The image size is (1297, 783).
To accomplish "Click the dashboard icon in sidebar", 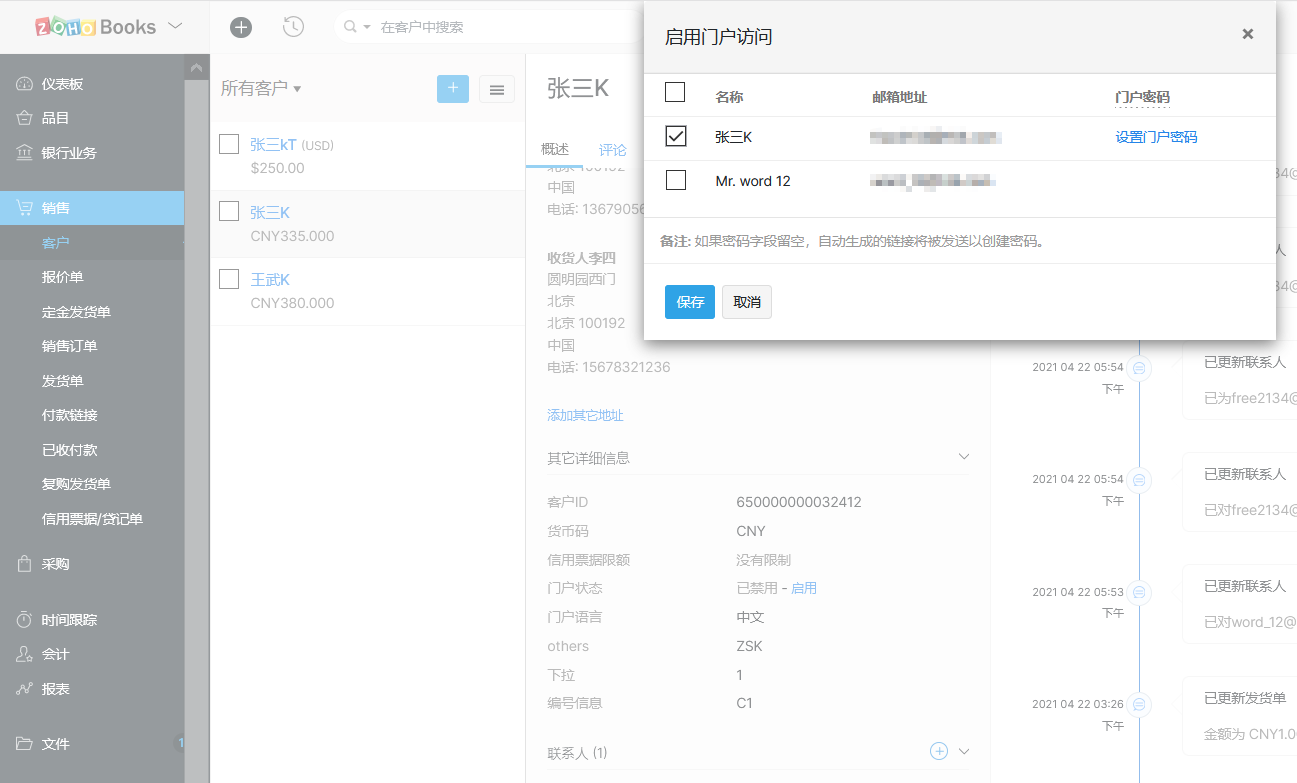I will point(24,84).
